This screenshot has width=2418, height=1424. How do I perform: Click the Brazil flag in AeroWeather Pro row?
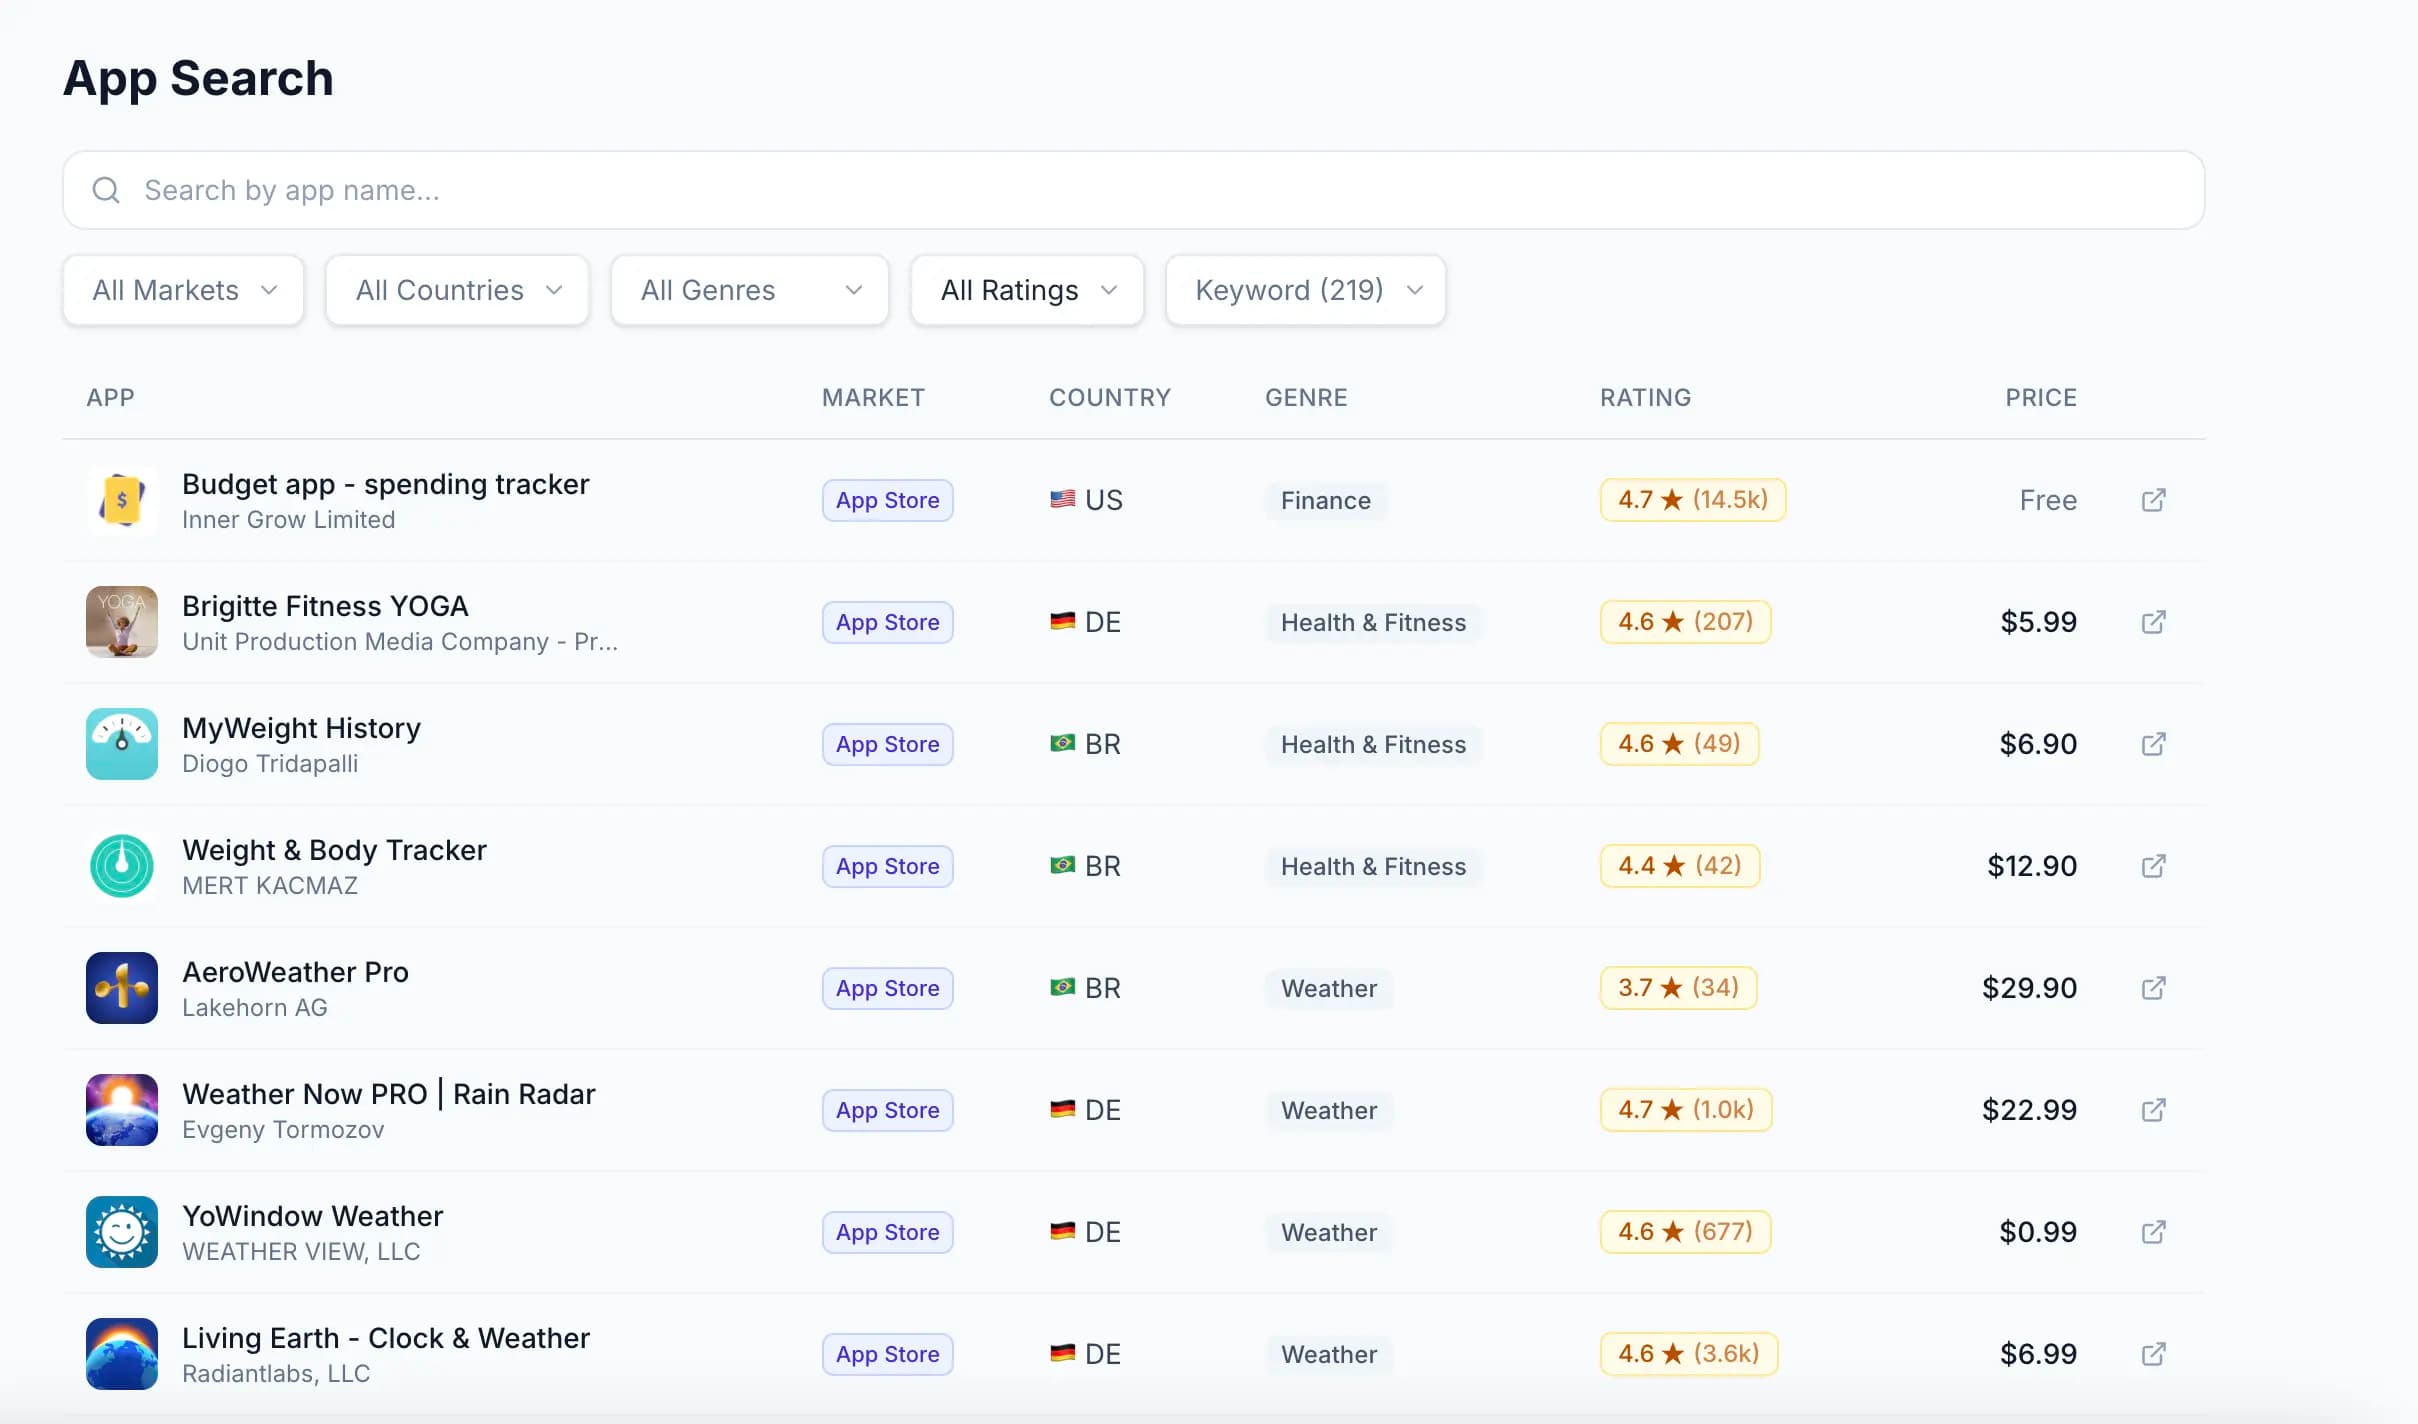1062,987
